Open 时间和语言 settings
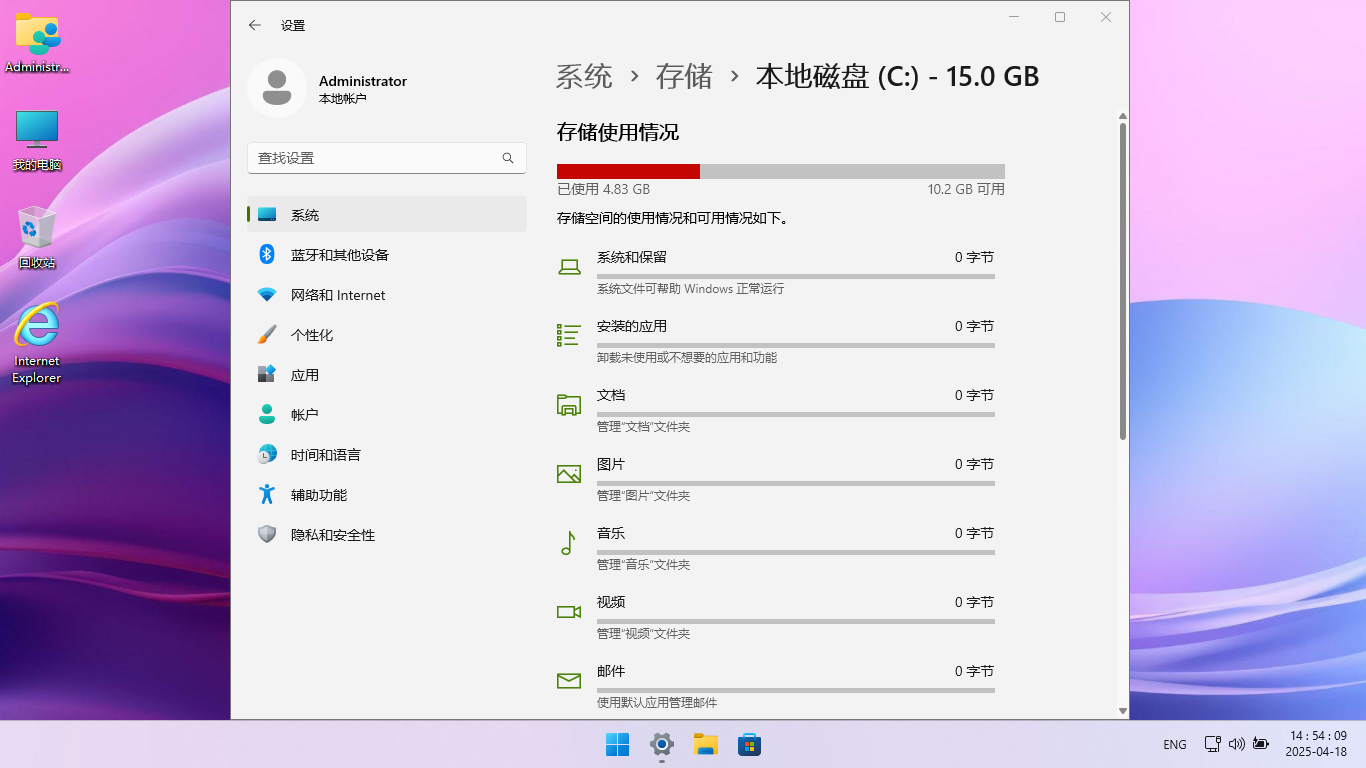1366x768 pixels. pyautogui.click(x=387, y=454)
